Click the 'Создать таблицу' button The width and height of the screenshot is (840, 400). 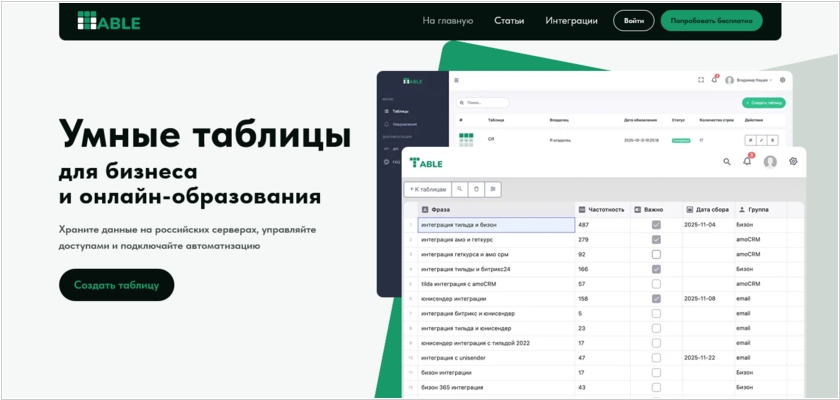click(116, 285)
